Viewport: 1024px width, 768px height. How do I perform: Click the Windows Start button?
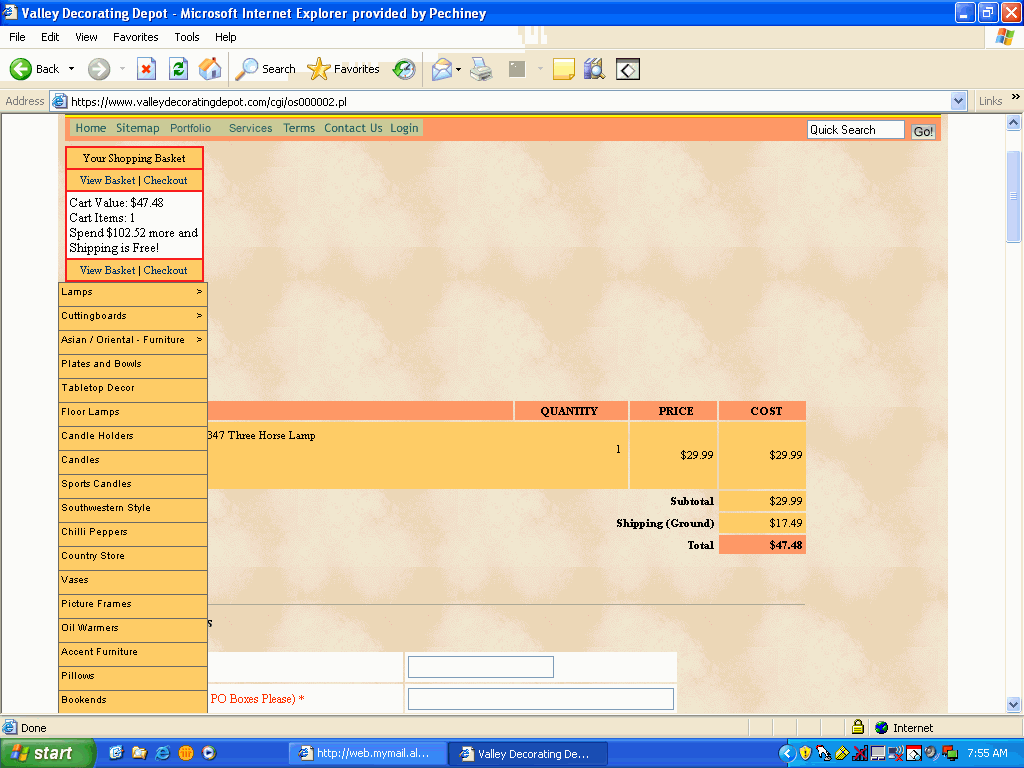point(47,753)
